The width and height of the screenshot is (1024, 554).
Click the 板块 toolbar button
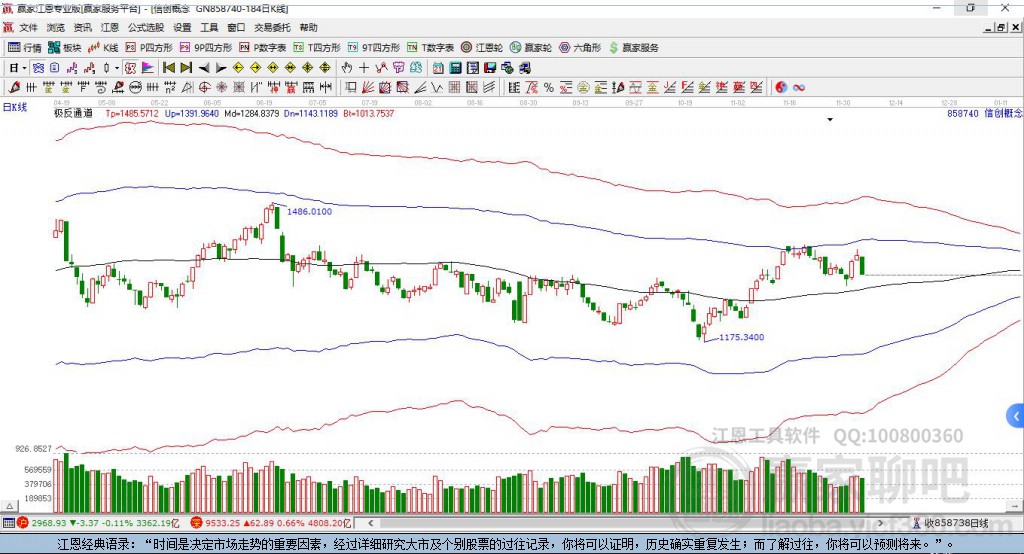point(65,48)
